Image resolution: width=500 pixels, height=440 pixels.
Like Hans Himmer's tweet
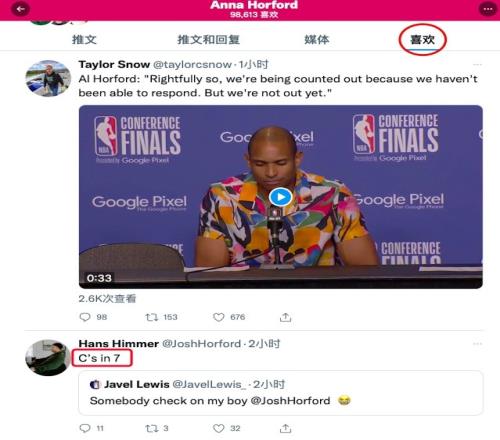point(219,428)
